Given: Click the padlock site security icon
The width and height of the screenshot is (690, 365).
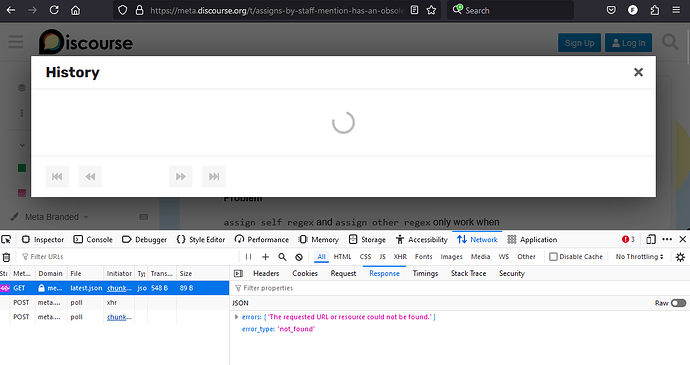Looking at the screenshot, I should point(139,10).
